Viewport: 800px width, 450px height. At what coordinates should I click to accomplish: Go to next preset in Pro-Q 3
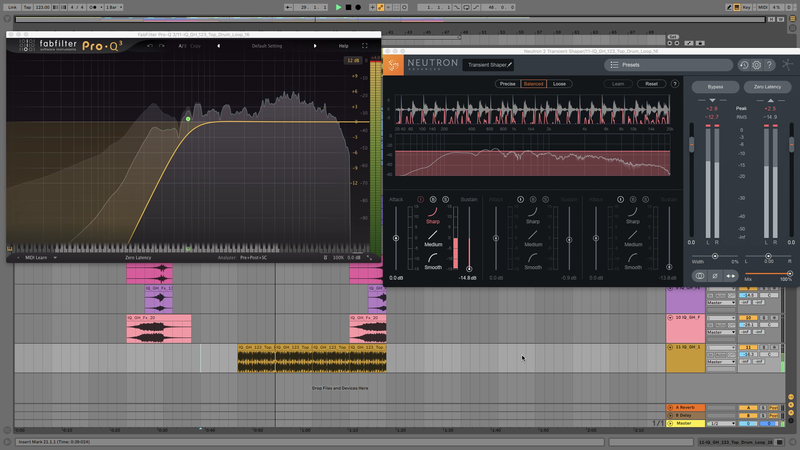[315, 46]
